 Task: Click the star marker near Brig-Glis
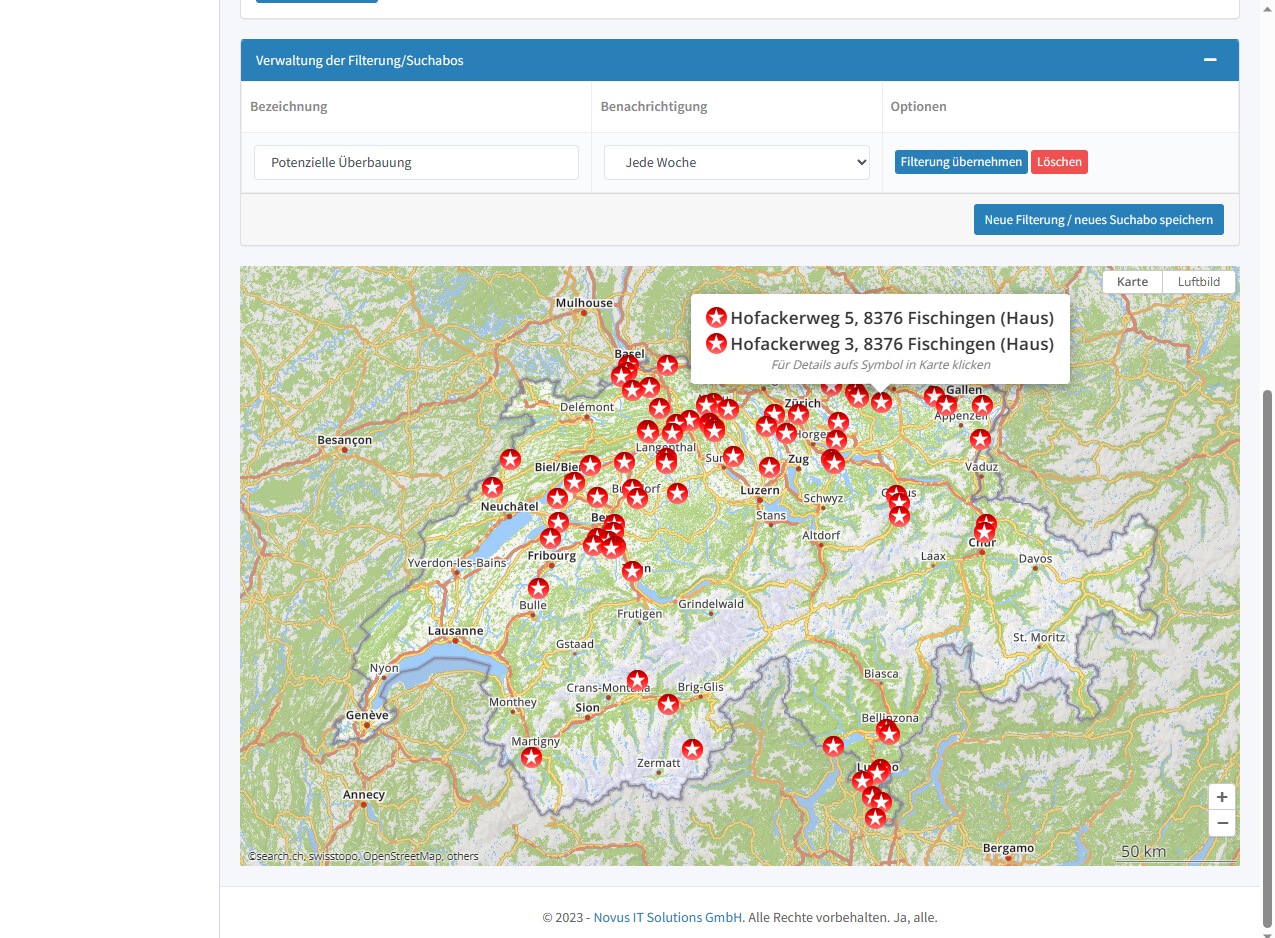click(x=669, y=704)
